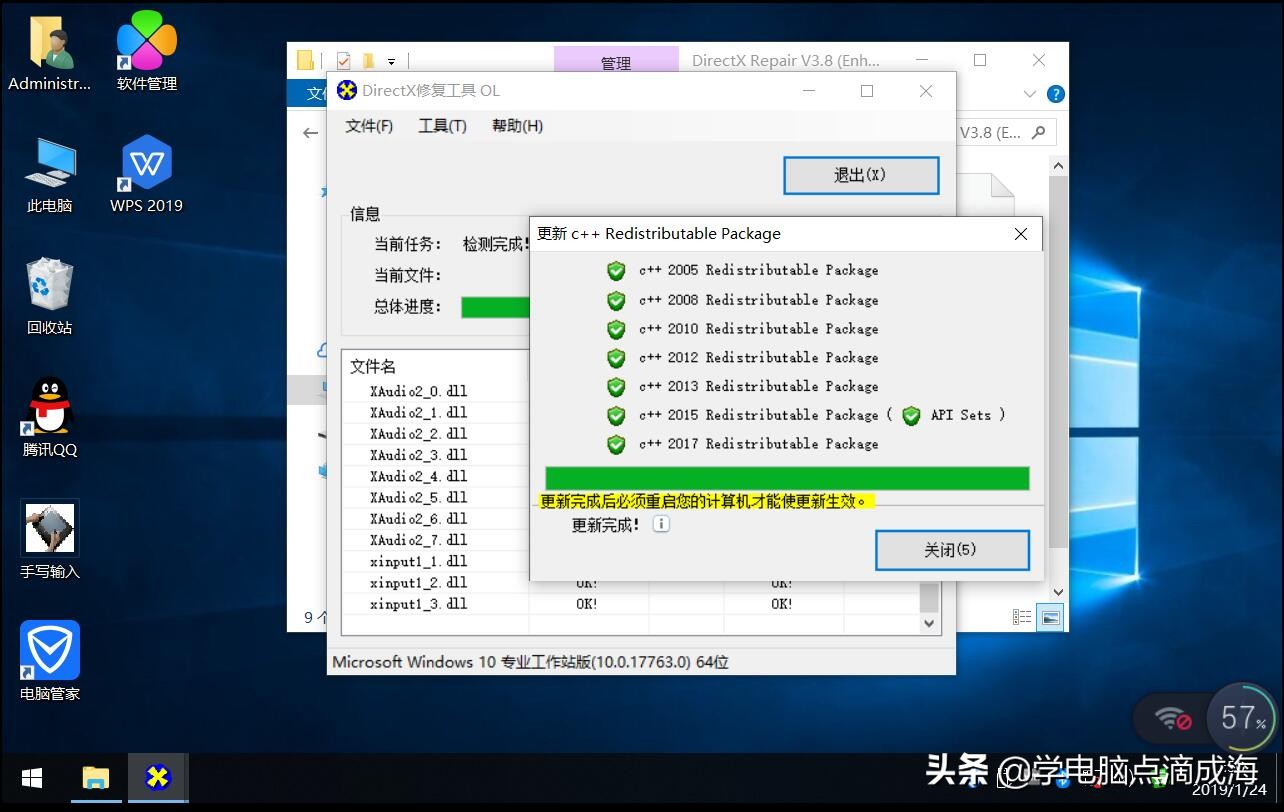
Task: Expand the Explorer ribbon with the chevron
Action: [x=1030, y=94]
